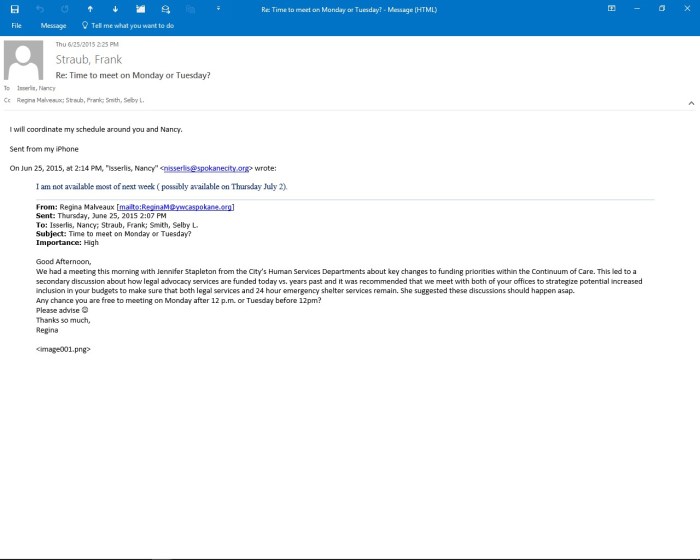The height and width of the screenshot is (560, 700).
Task: Click sender's profile picture placeholder
Action: (24, 59)
